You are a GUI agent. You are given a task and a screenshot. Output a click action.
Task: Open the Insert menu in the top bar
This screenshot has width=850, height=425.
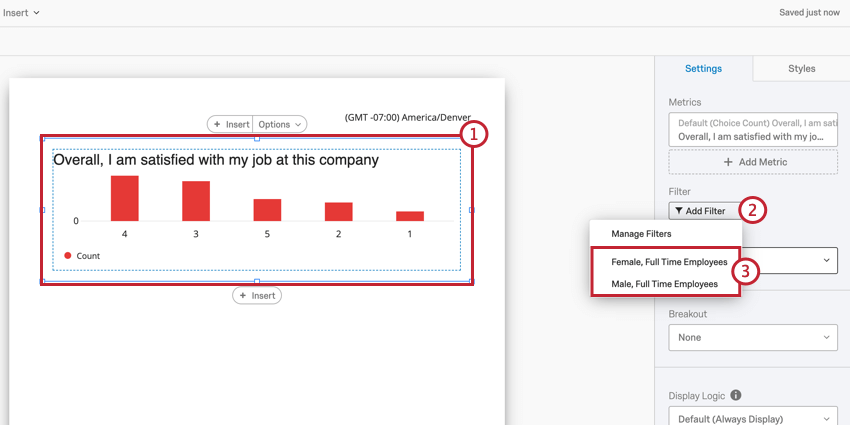click(x=21, y=12)
